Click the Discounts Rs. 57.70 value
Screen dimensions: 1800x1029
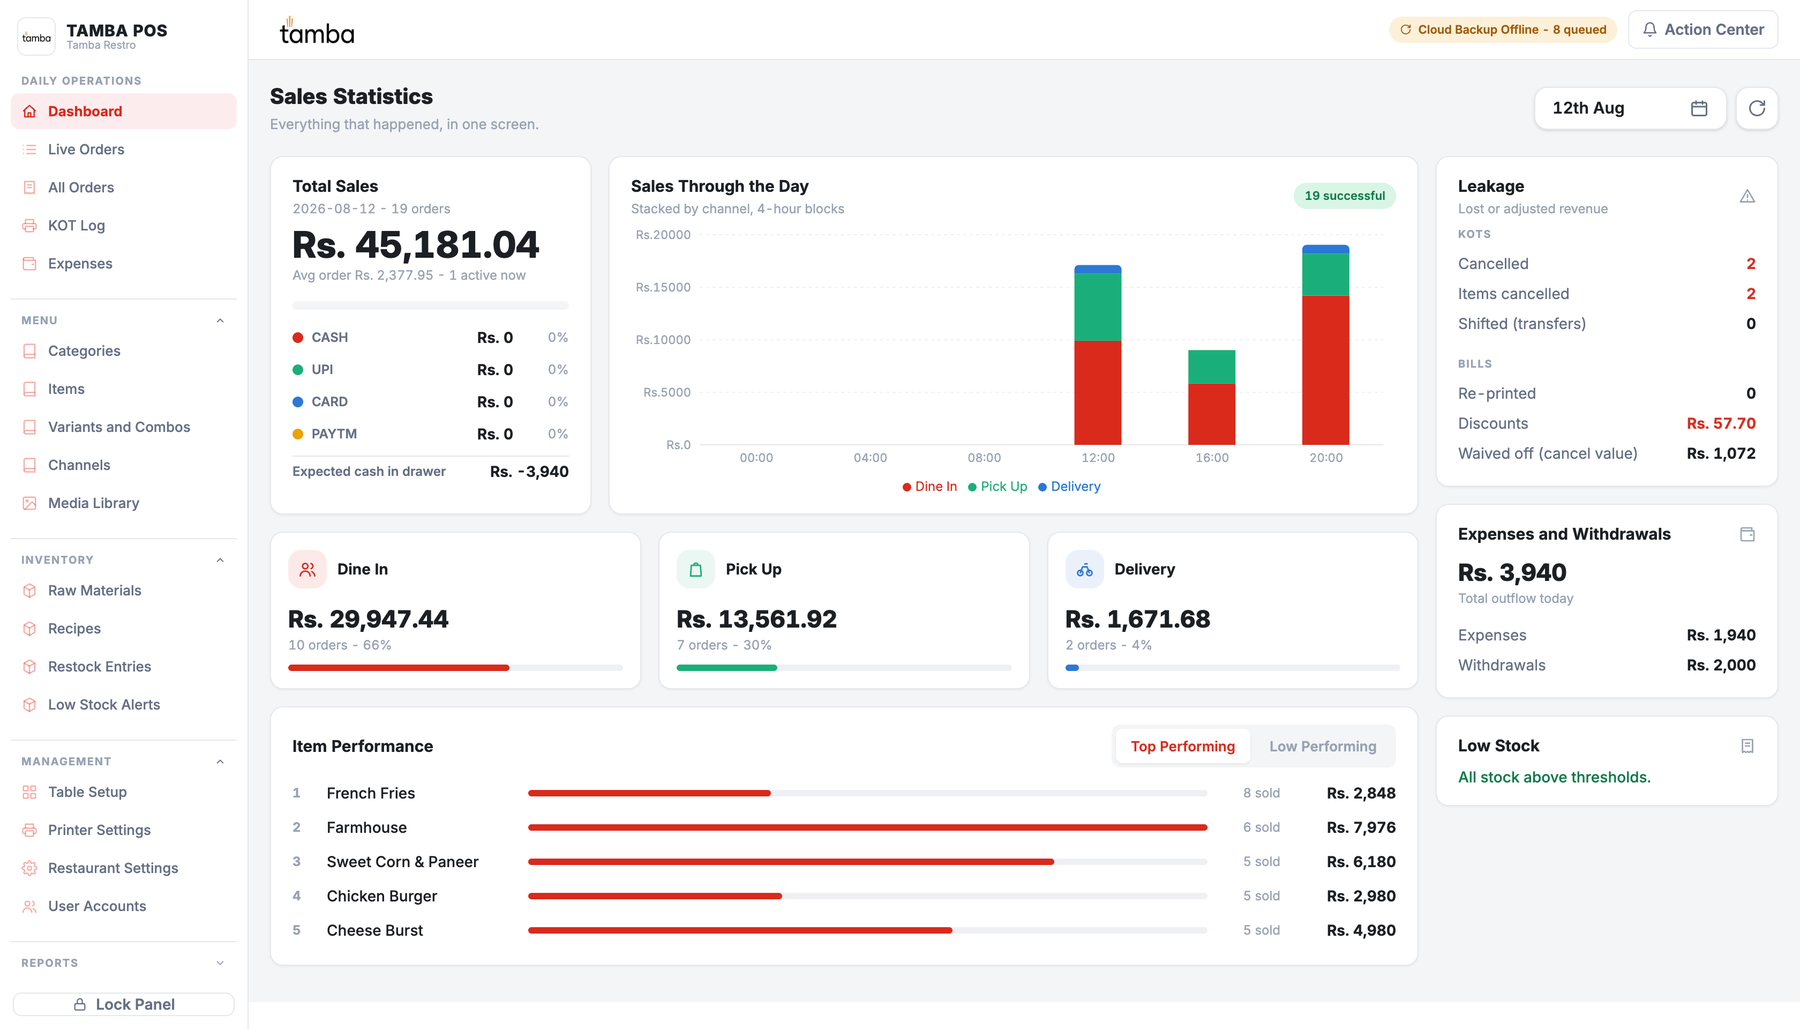tap(1721, 424)
